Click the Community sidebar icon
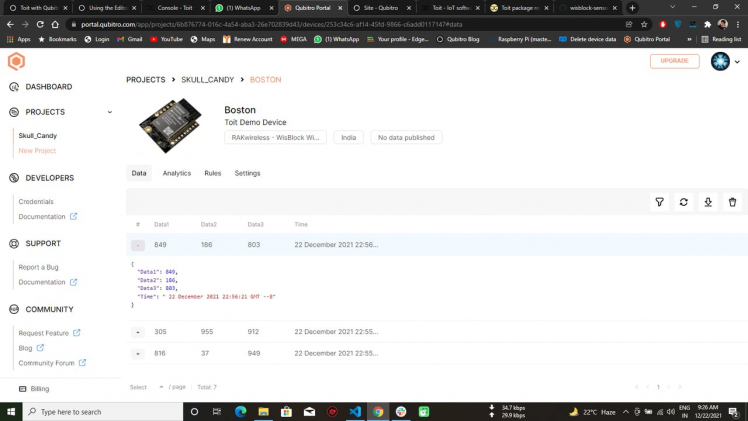748x421 pixels. pyautogui.click(x=14, y=309)
